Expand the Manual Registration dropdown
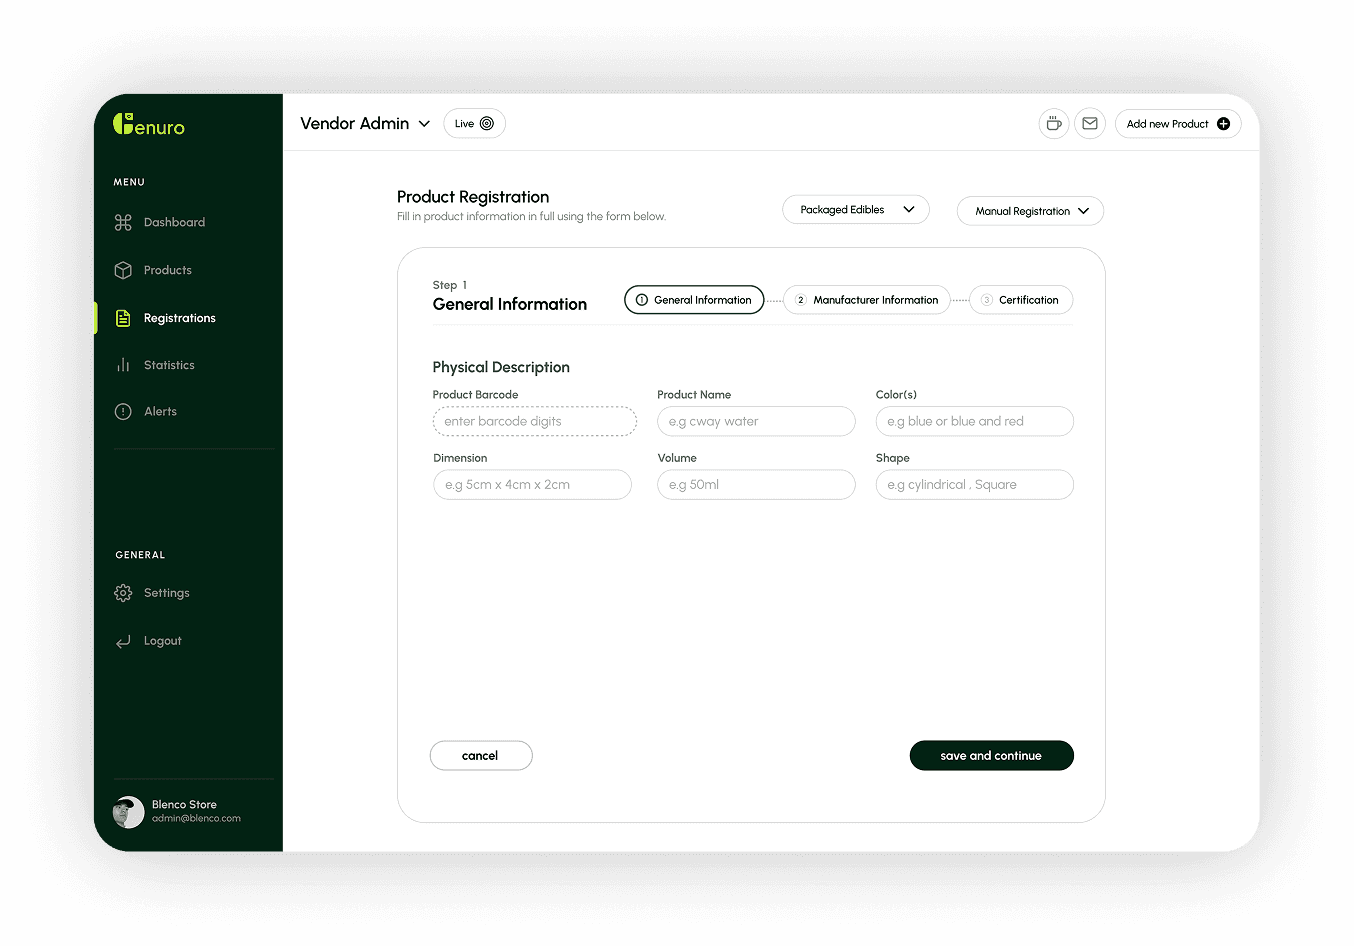Viewport: 1354px width, 946px height. (1030, 211)
